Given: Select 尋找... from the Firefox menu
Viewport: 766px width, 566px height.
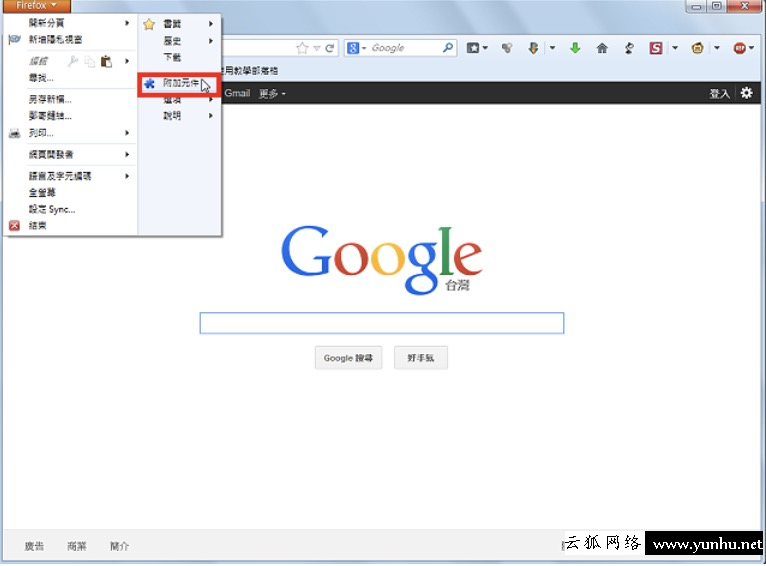Looking at the screenshot, I should coord(41,78).
